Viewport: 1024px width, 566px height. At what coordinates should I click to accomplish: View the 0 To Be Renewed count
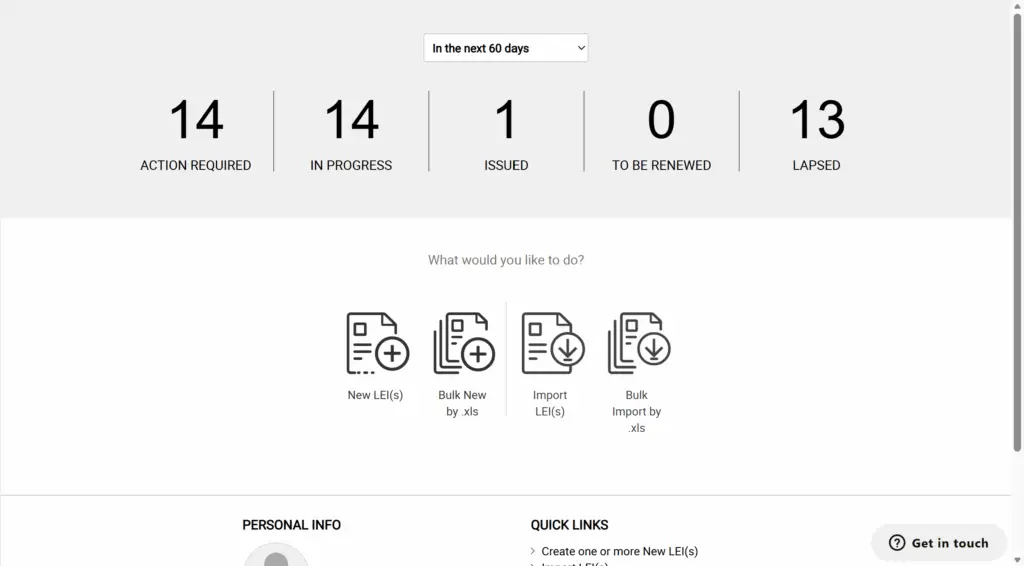click(661, 119)
